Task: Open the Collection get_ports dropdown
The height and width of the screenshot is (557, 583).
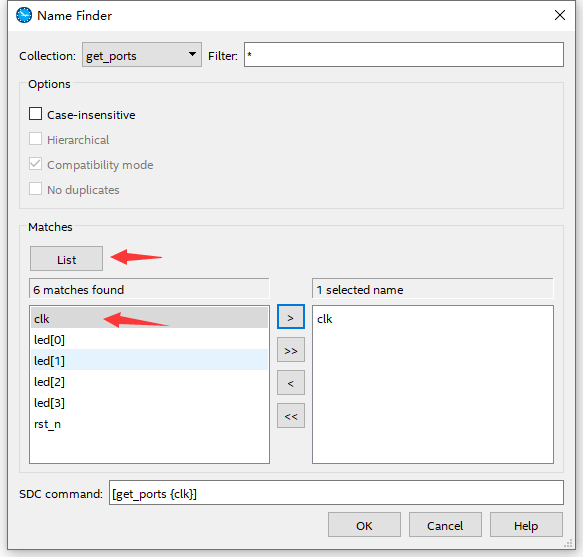Action: pyautogui.click(x=142, y=55)
